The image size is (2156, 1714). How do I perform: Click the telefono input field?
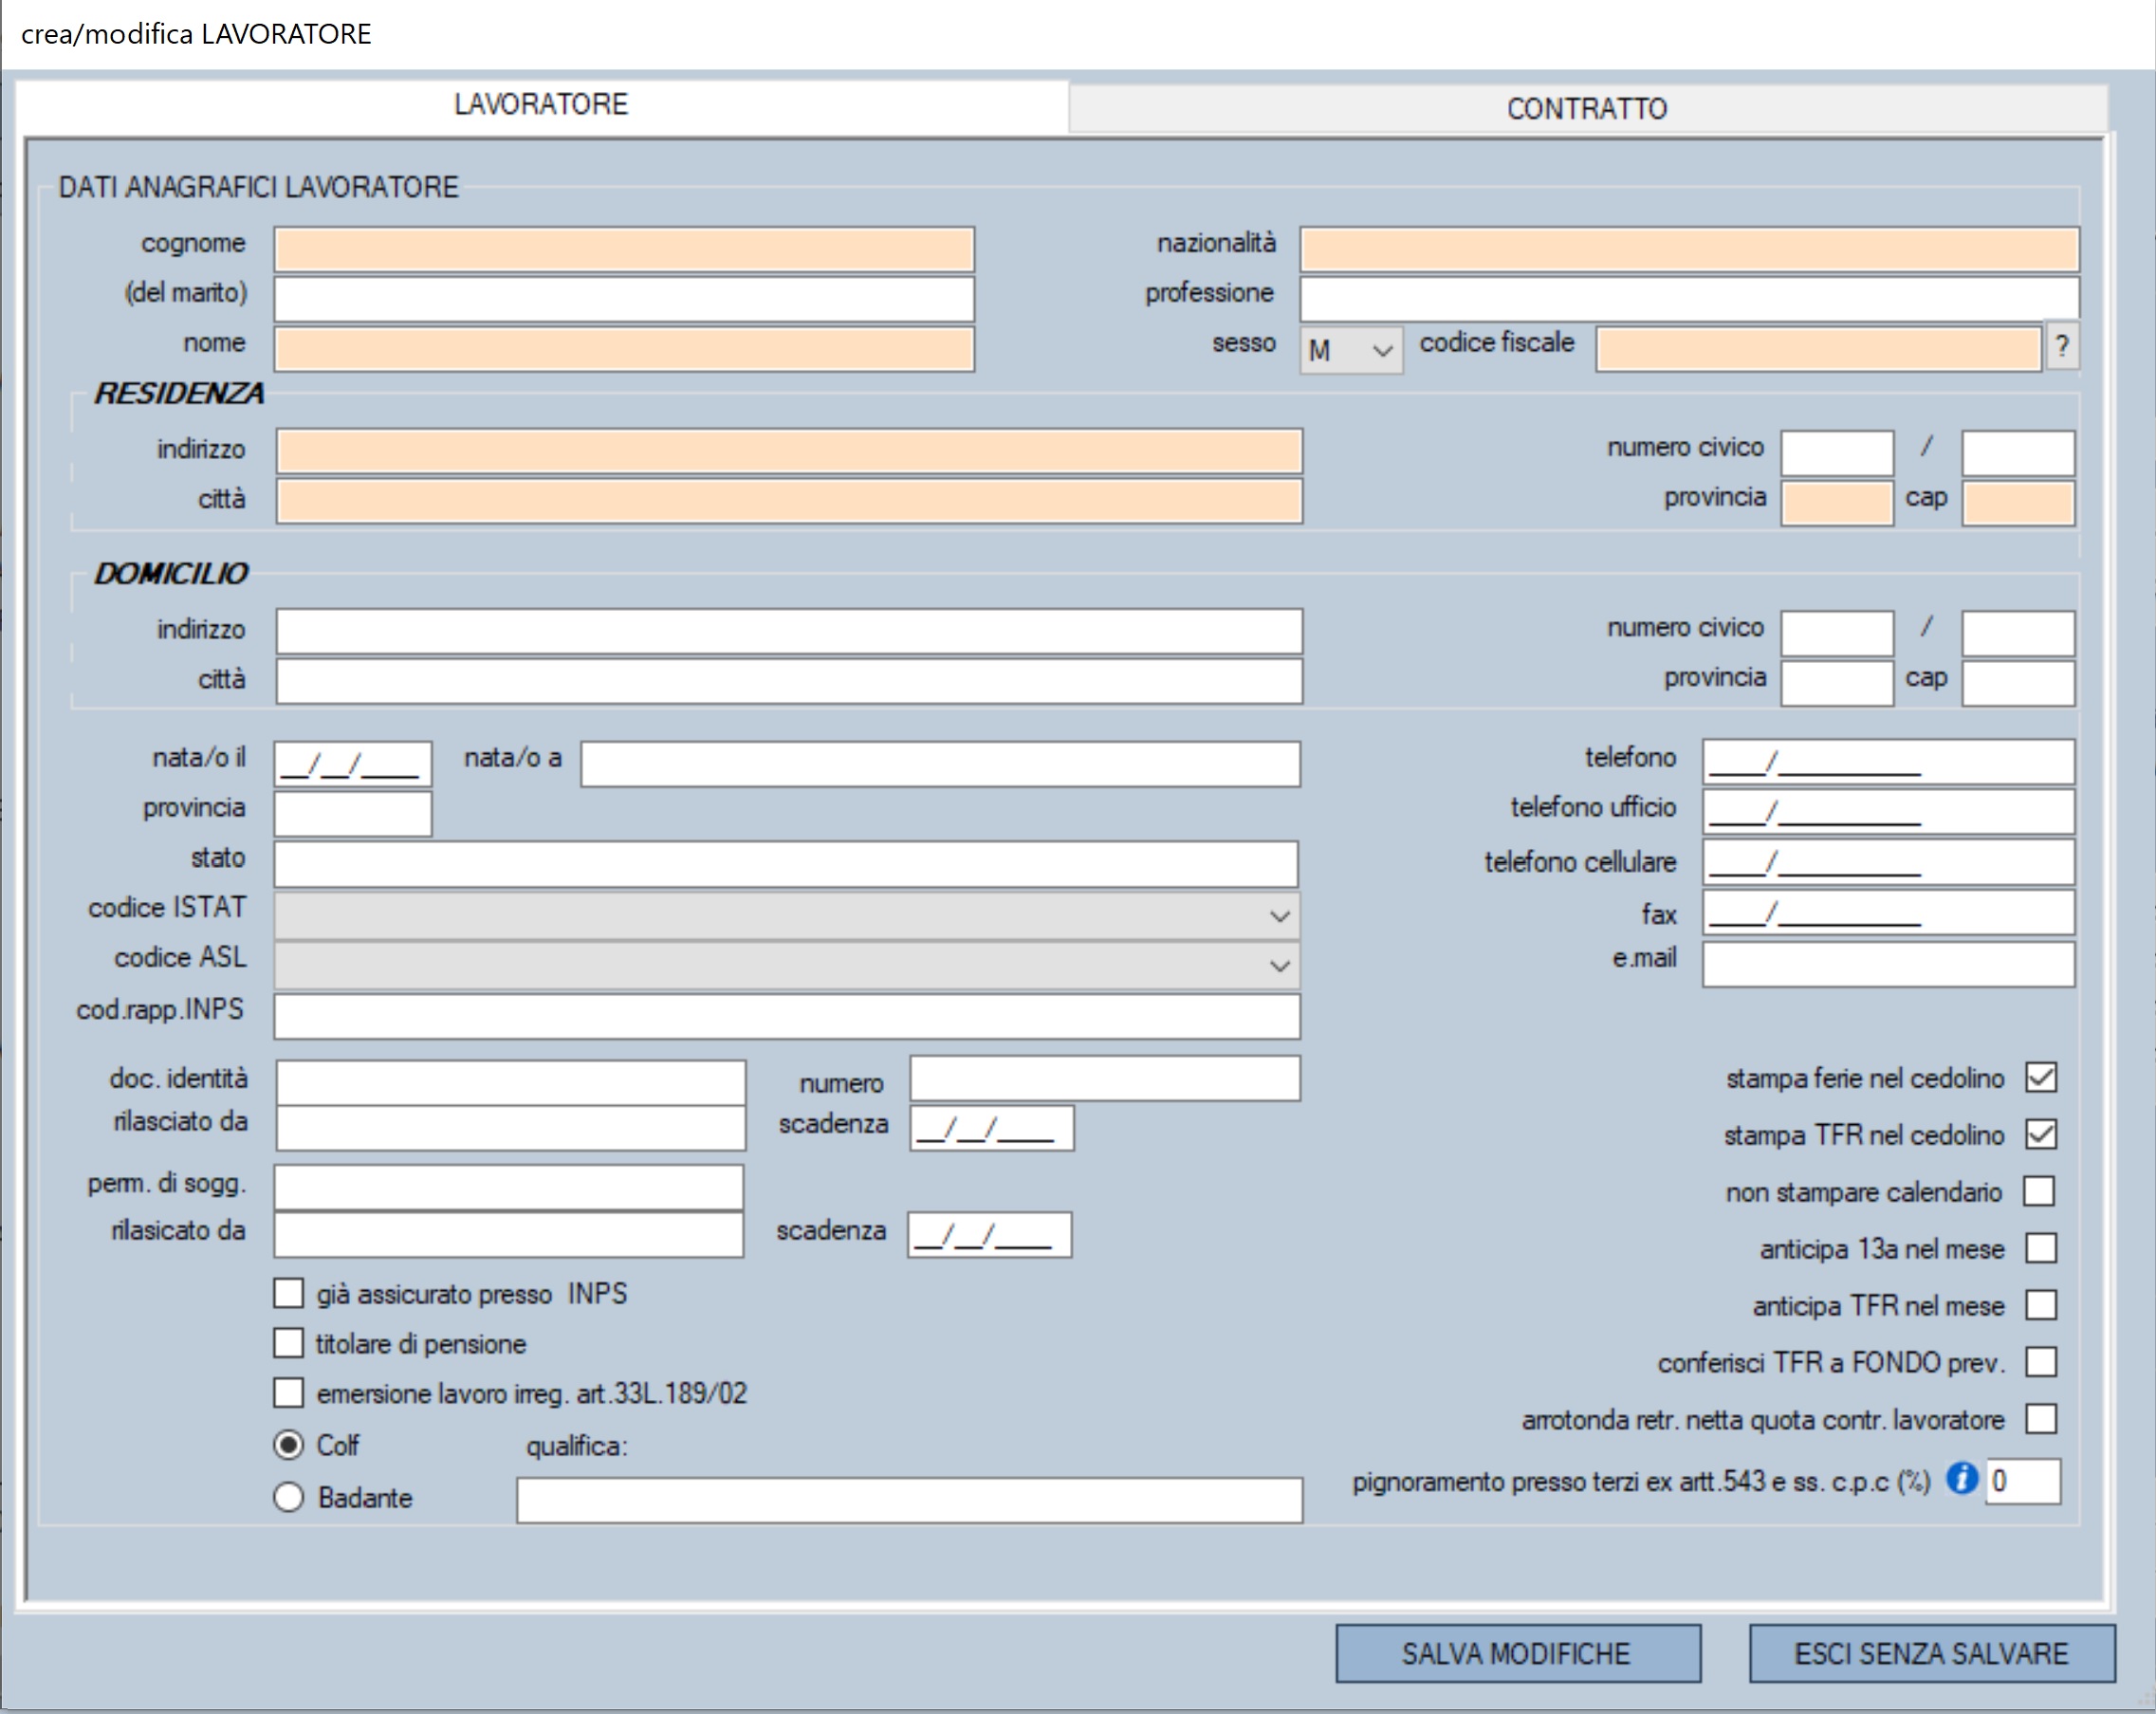[1888, 762]
